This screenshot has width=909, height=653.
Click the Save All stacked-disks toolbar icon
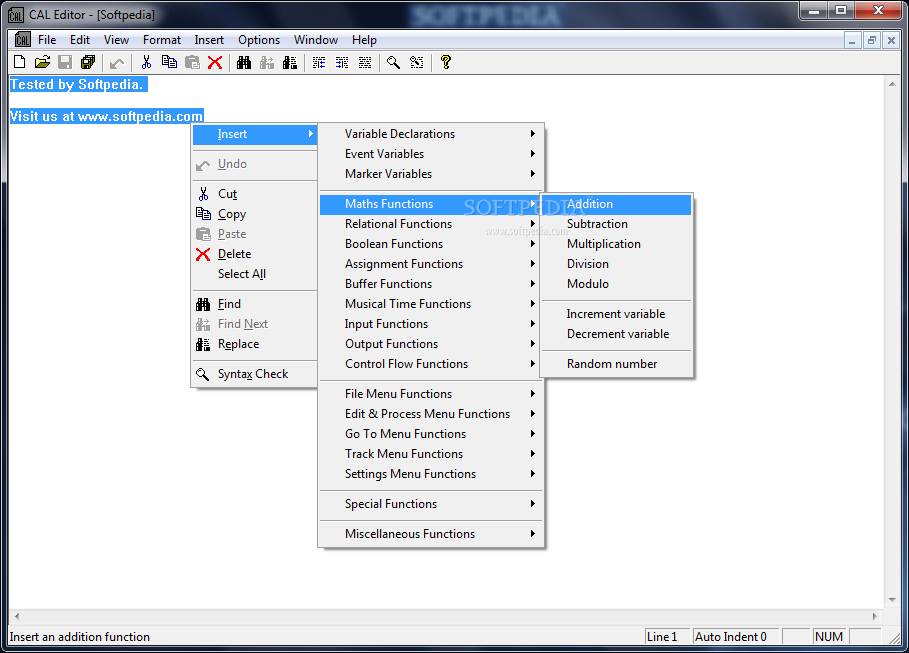coord(88,62)
